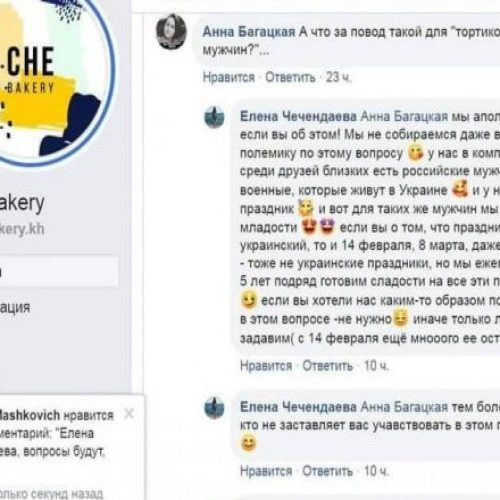Like Елена Чечендаева's long reply via Нравится
Screen dimensions: 500x500
(x=266, y=366)
